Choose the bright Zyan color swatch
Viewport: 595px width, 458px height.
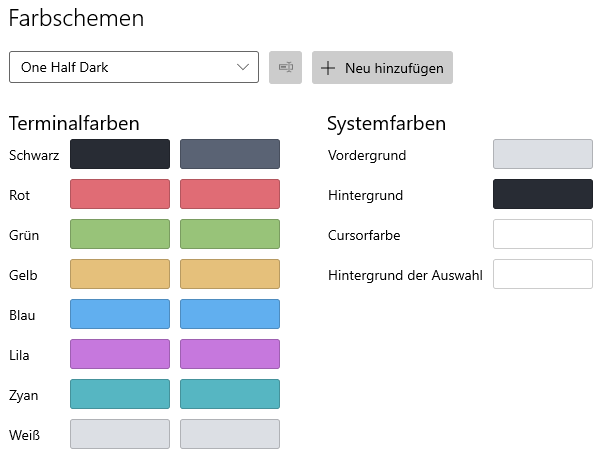coord(230,394)
